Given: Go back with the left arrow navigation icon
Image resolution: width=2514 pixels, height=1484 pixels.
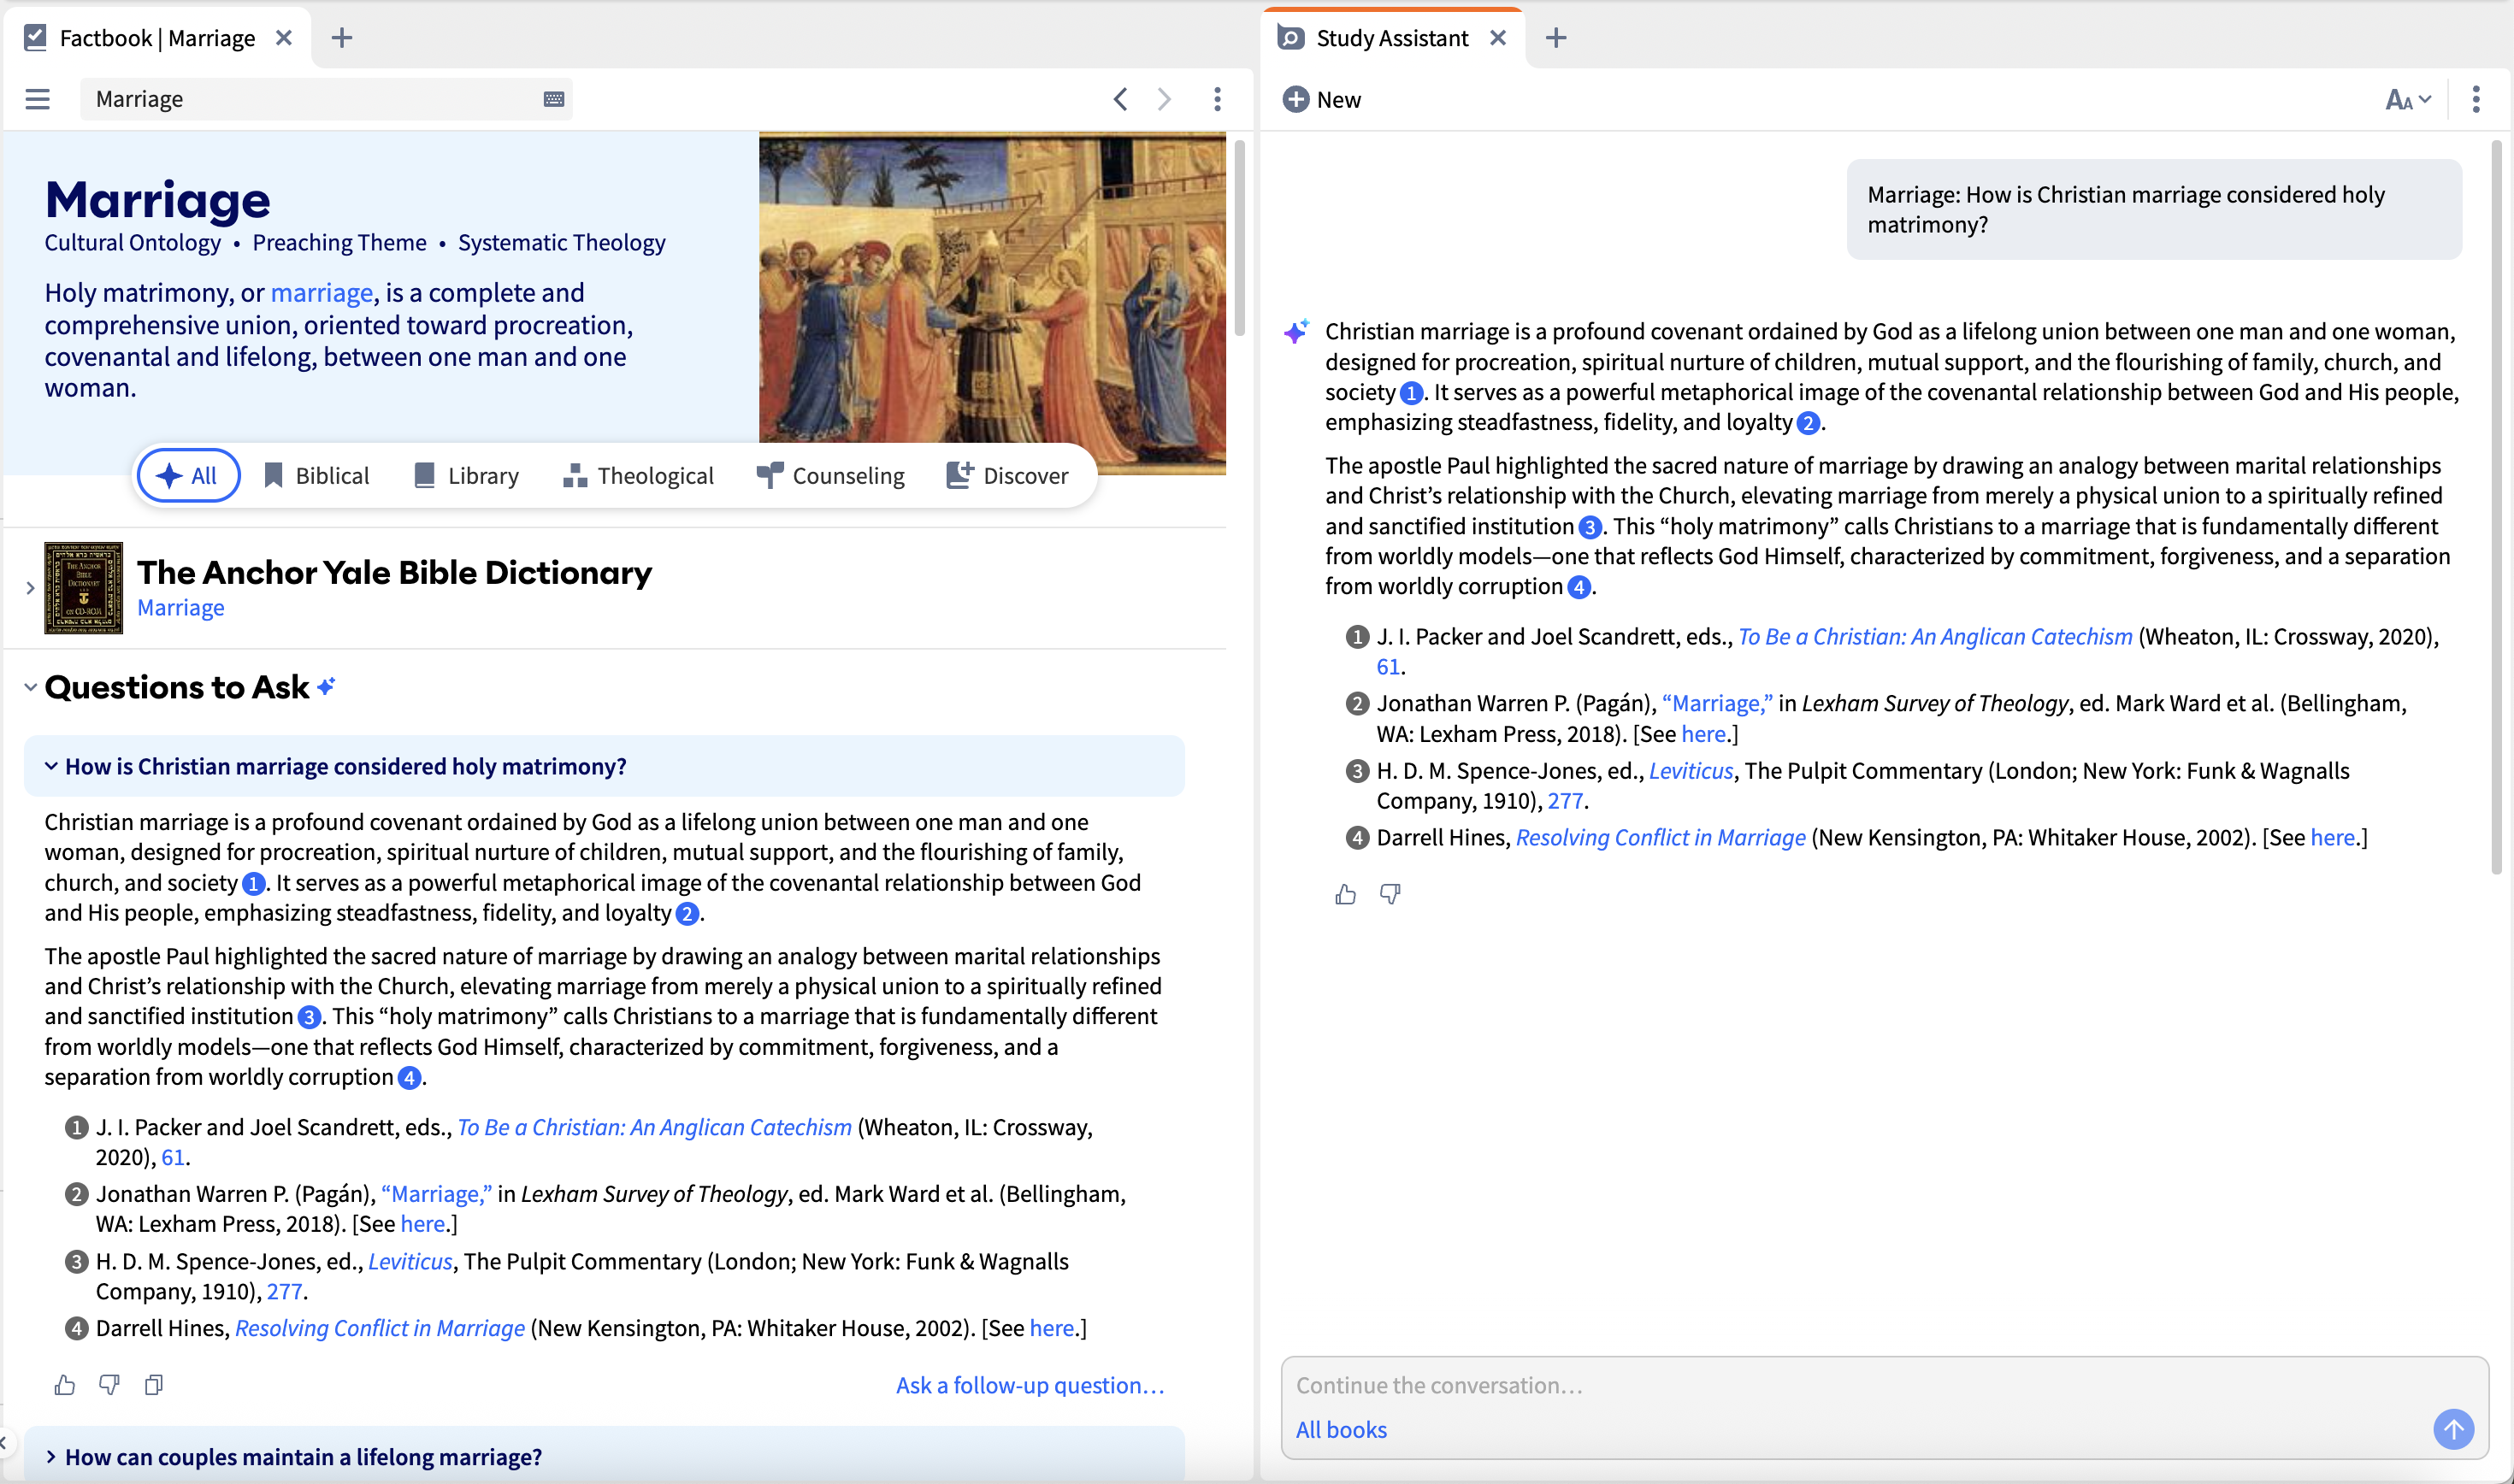Looking at the screenshot, I should tap(1120, 99).
